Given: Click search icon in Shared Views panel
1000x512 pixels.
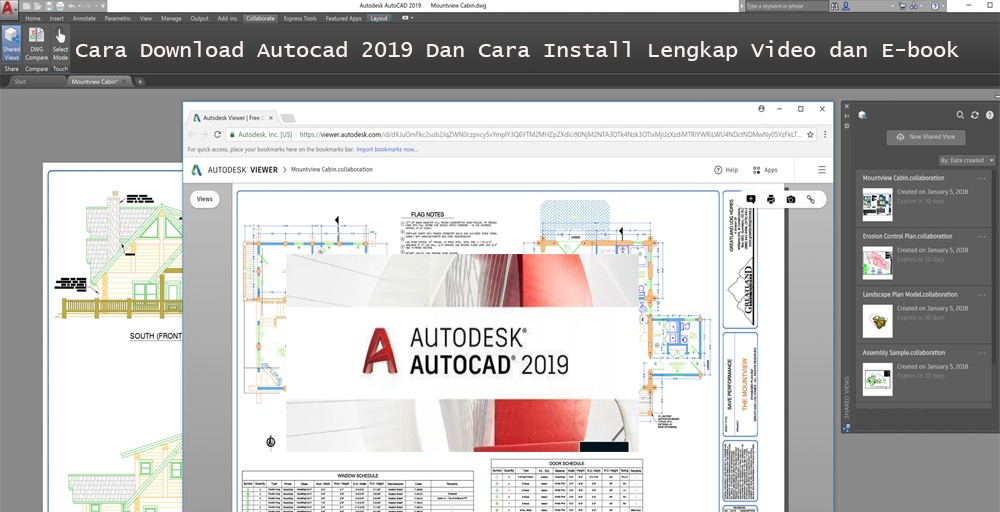Looking at the screenshot, I should (x=960, y=115).
